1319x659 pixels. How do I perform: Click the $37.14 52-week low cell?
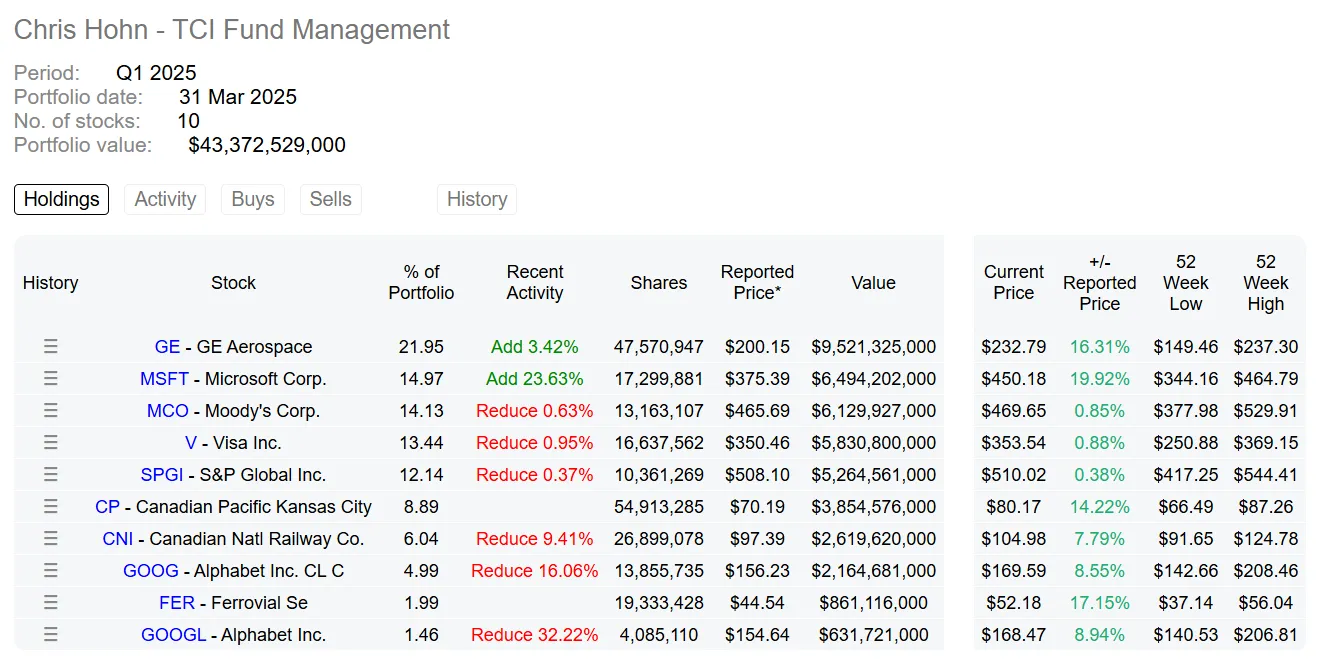point(1186,603)
